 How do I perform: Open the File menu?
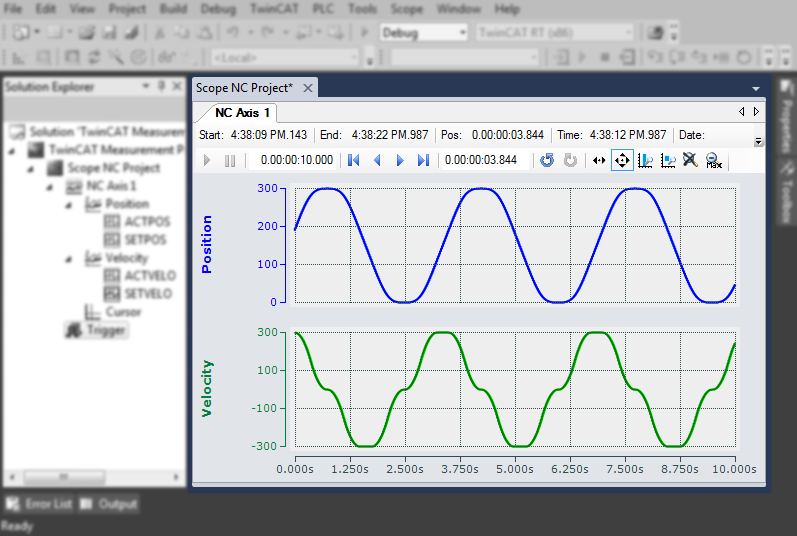point(13,9)
